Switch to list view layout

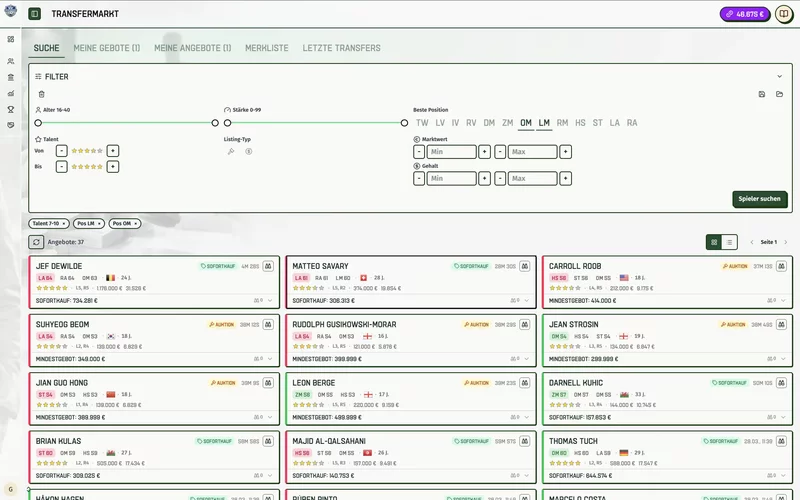tap(730, 242)
